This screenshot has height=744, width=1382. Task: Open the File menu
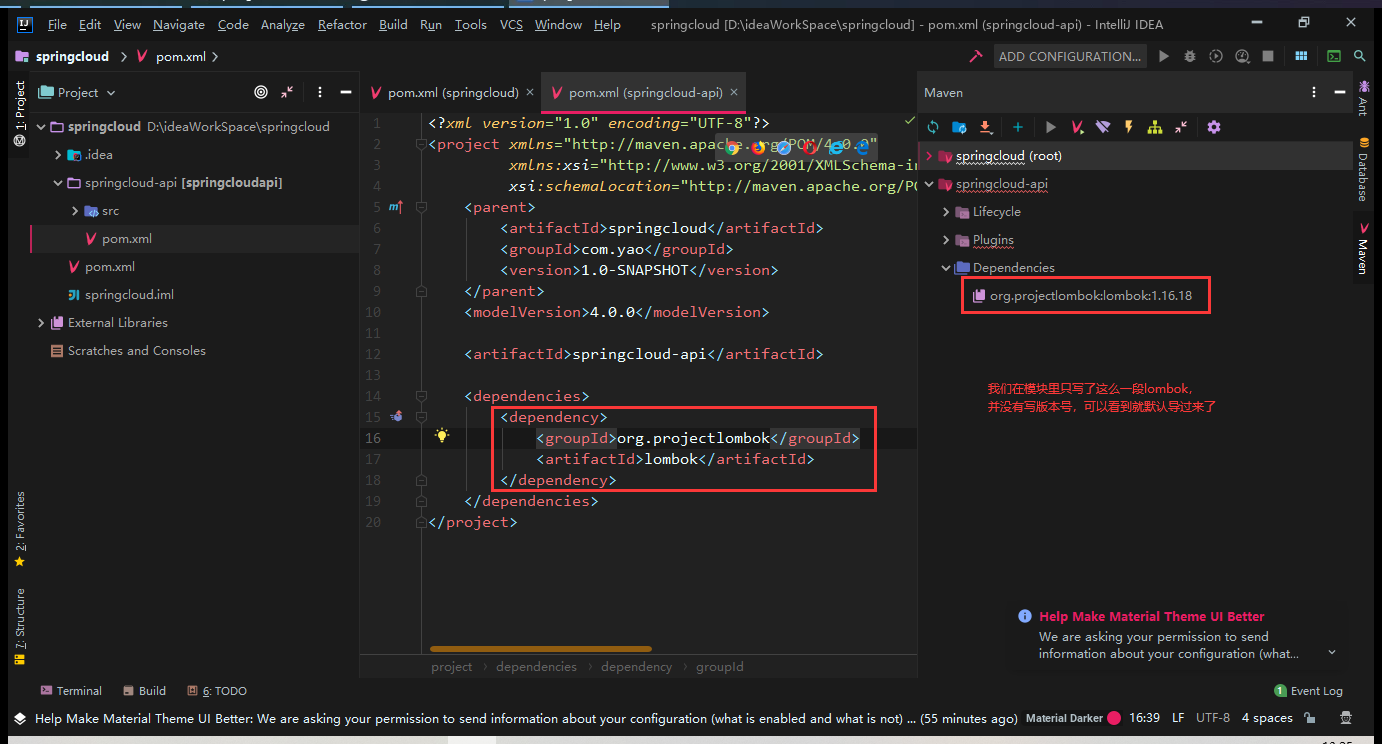(57, 24)
